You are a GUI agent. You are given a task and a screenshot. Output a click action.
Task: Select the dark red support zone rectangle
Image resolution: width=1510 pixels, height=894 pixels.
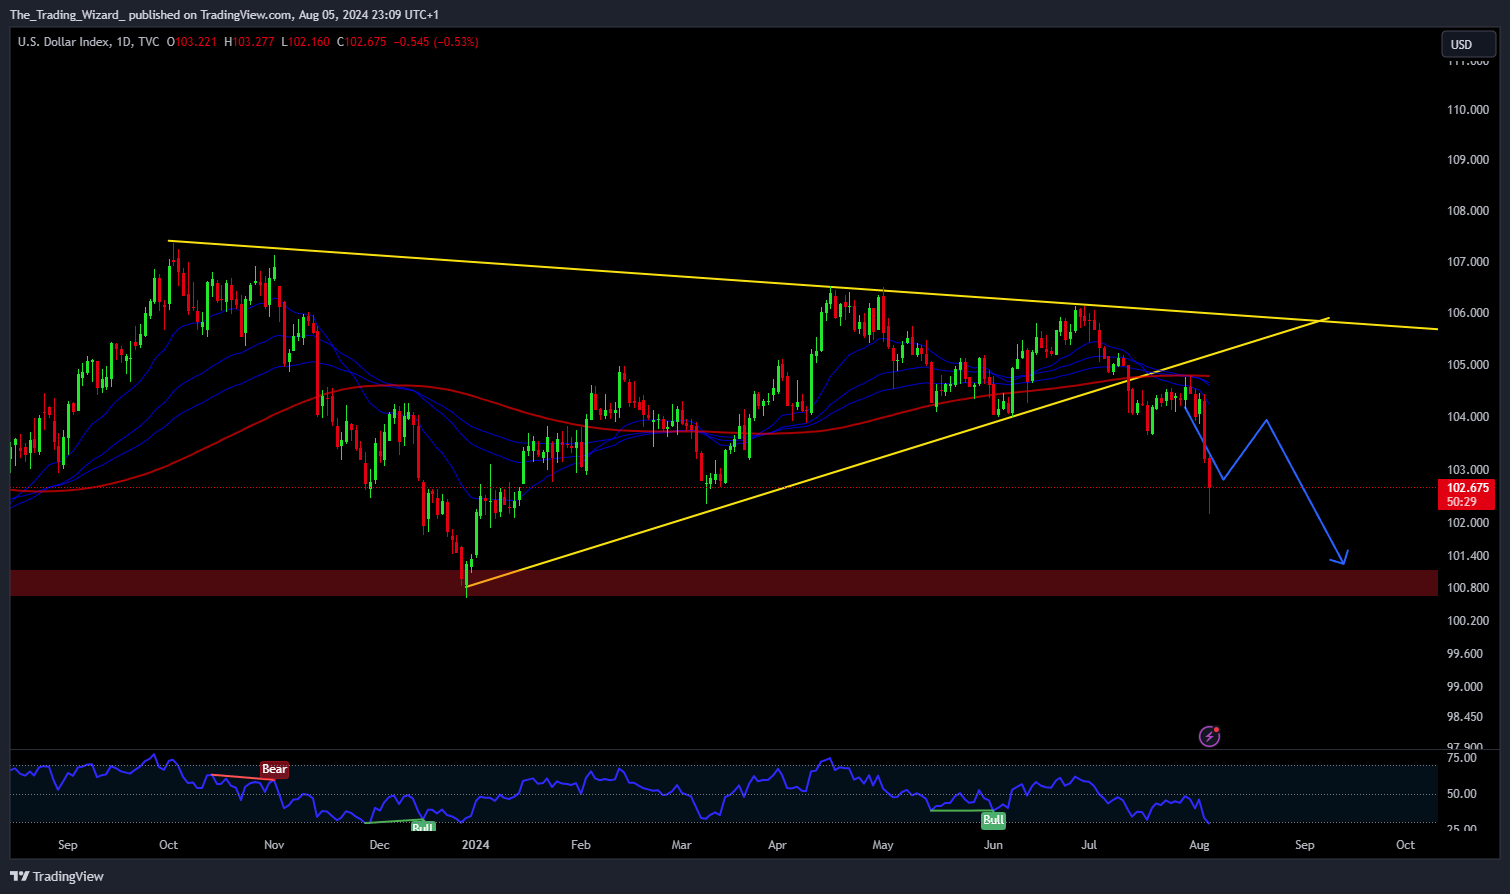pos(724,583)
